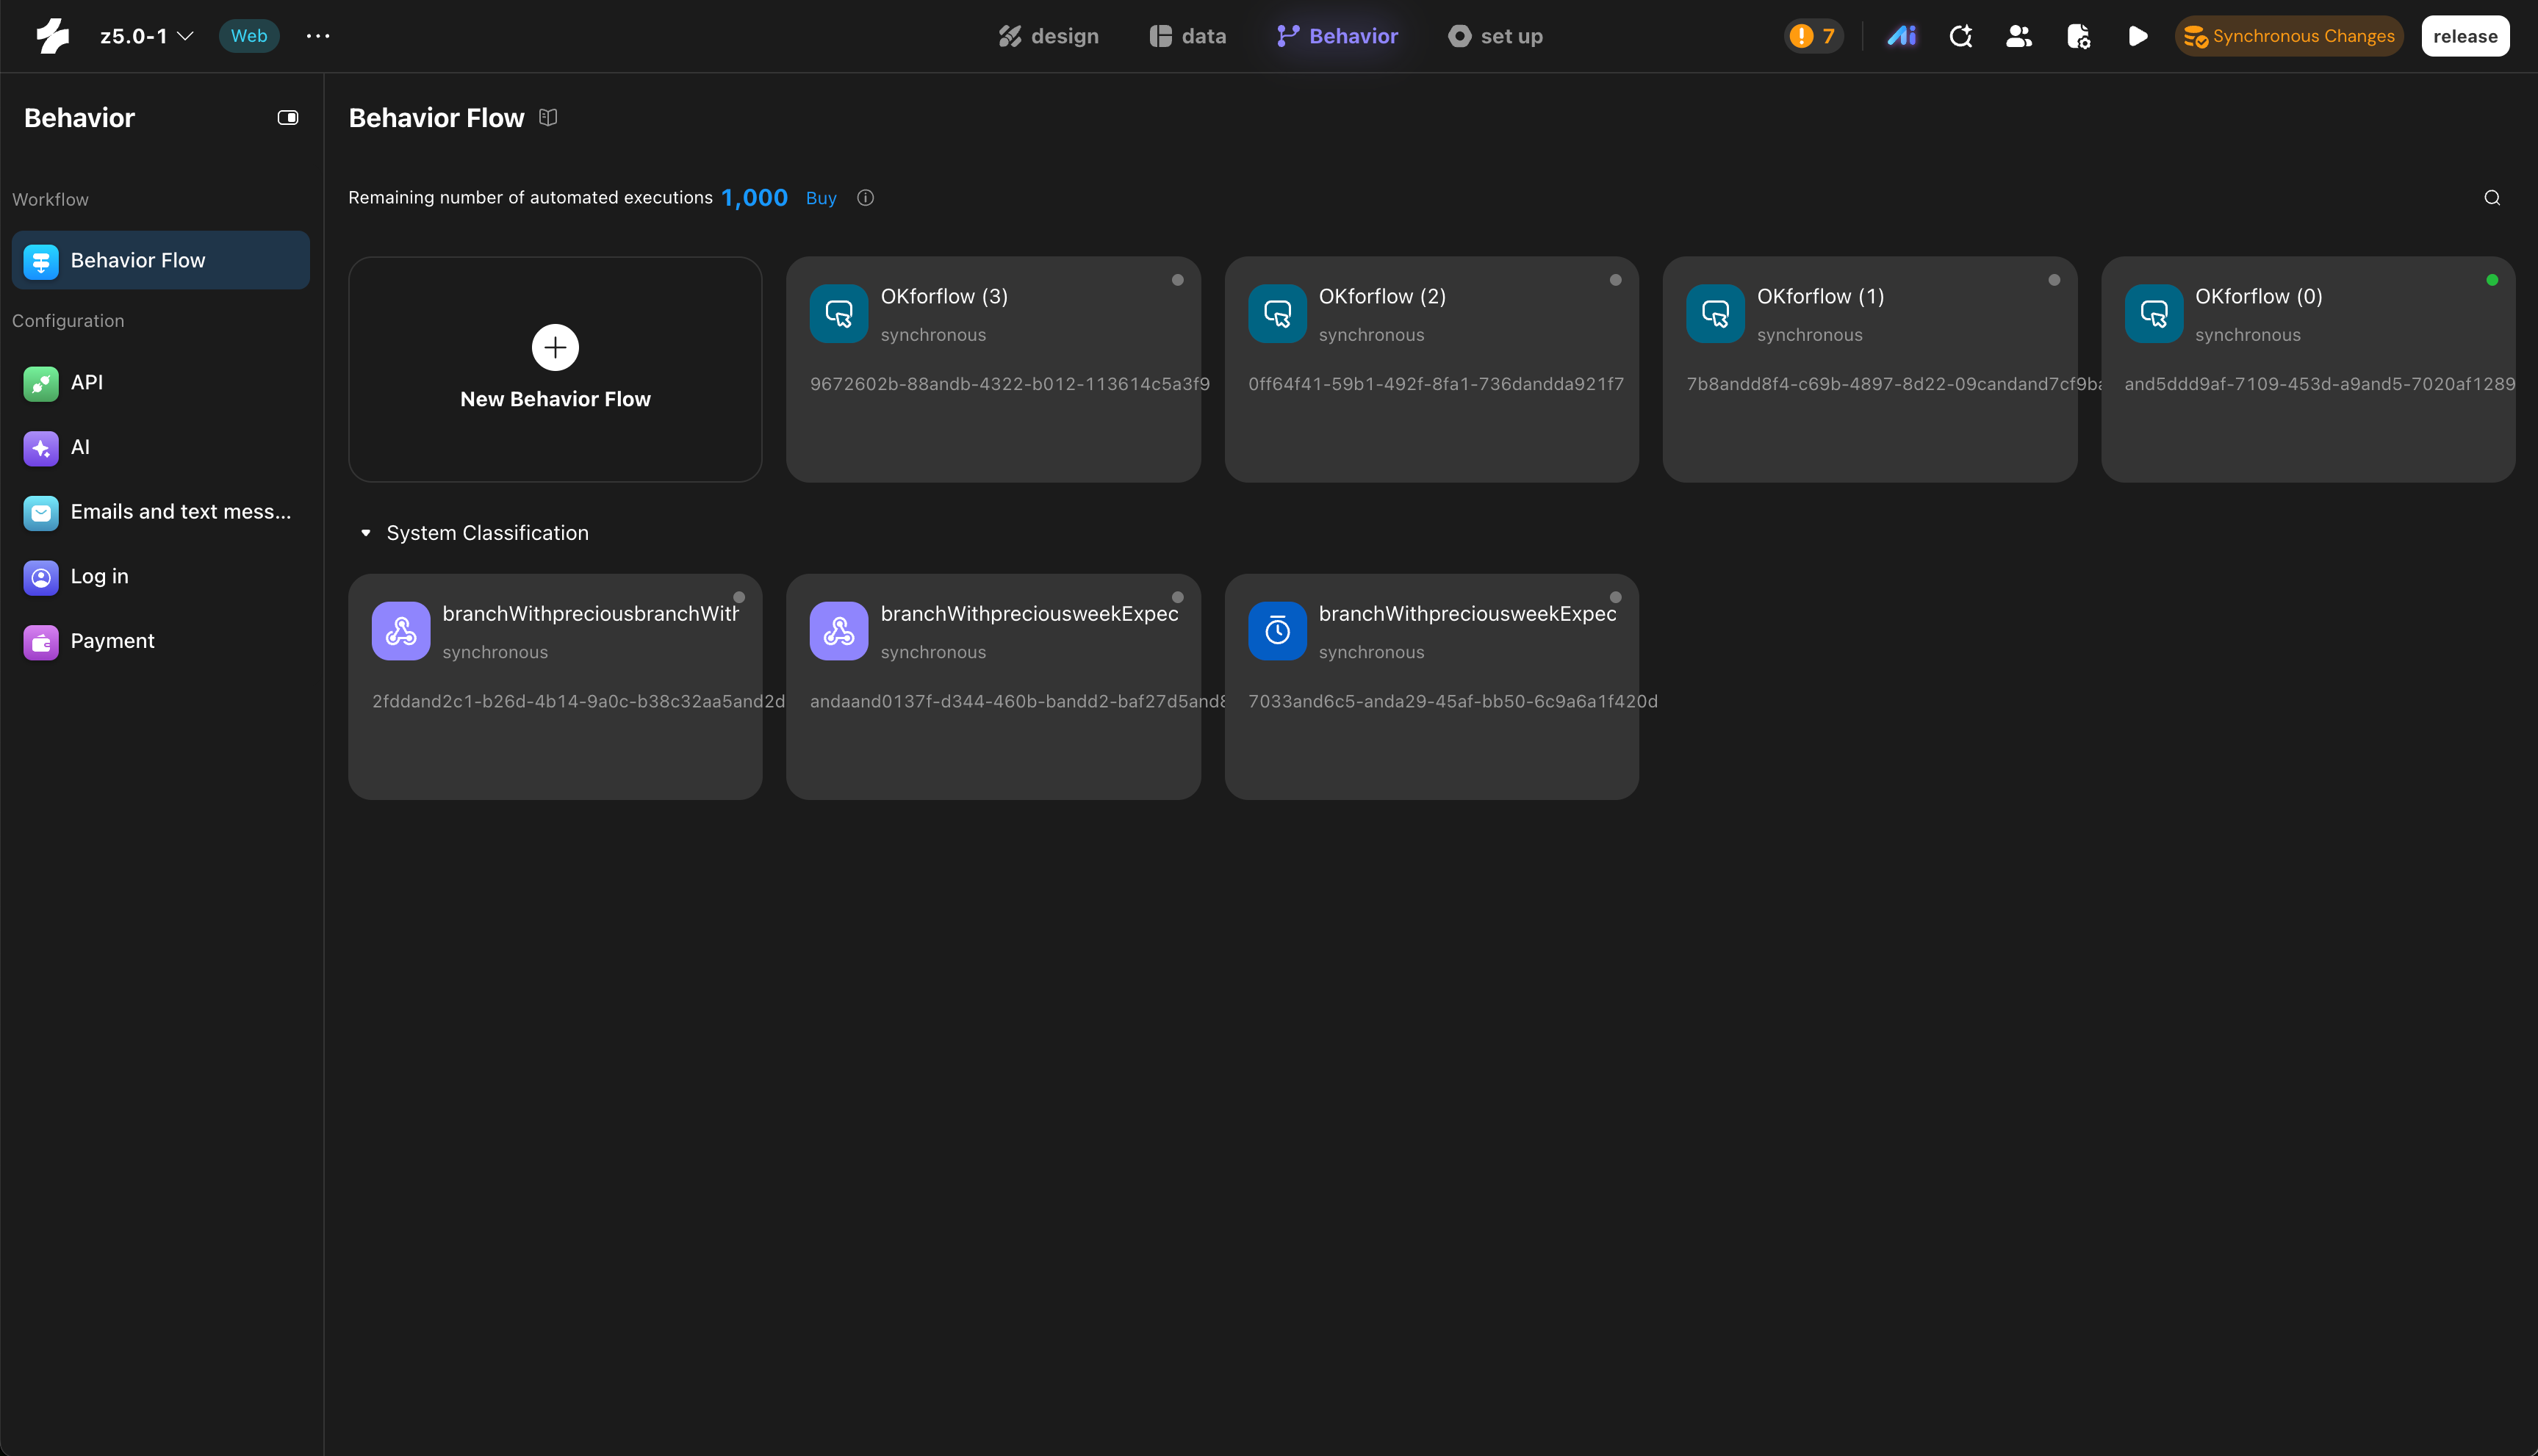The height and width of the screenshot is (1456, 2538).
Task: Click the play preview icon
Action: pyautogui.click(x=2137, y=36)
